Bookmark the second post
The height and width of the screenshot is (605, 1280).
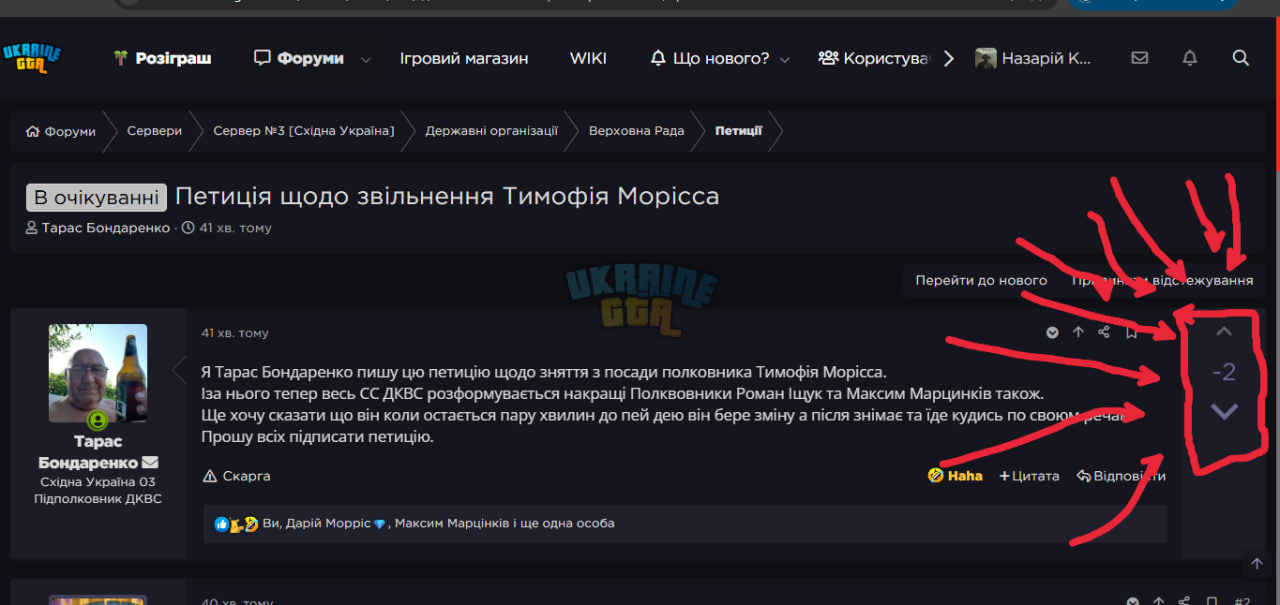point(1211,602)
